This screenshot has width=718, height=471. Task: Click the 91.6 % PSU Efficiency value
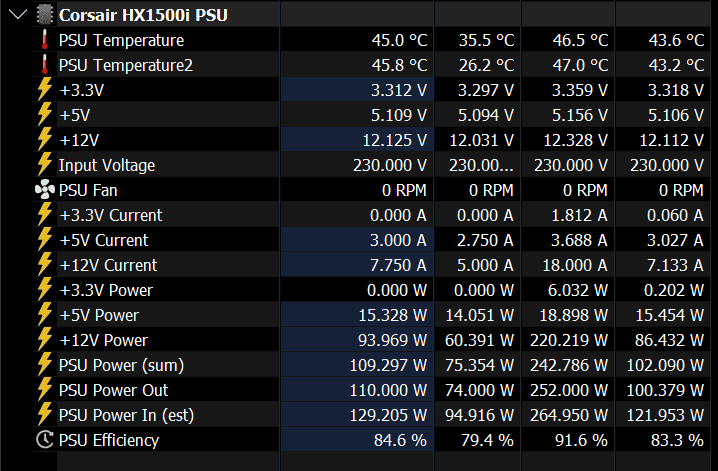(581, 440)
